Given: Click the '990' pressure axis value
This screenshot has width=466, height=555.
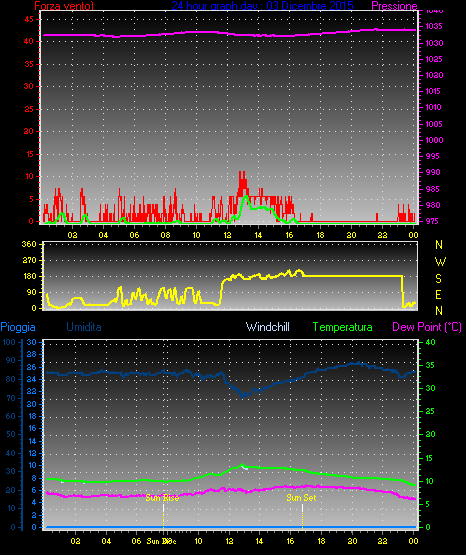Looking at the screenshot, I should coord(433,172).
